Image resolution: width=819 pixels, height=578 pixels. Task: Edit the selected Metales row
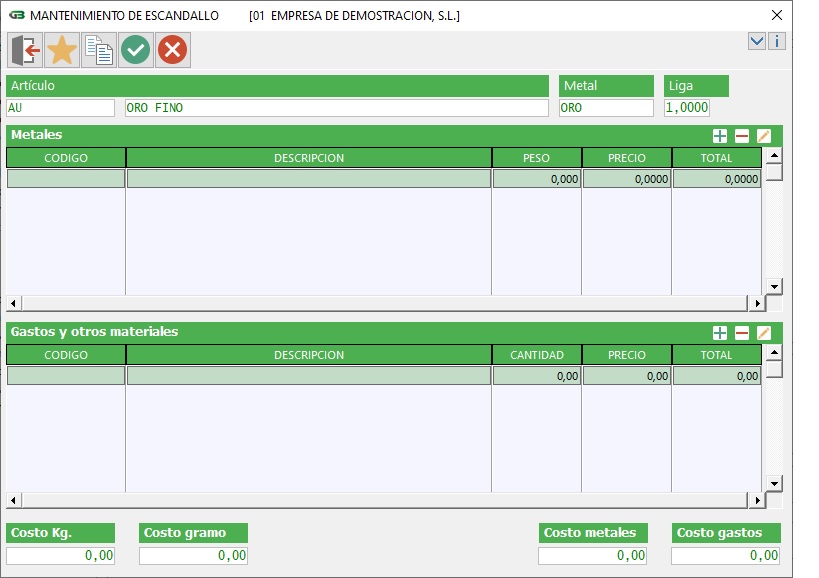tap(764, 136)
